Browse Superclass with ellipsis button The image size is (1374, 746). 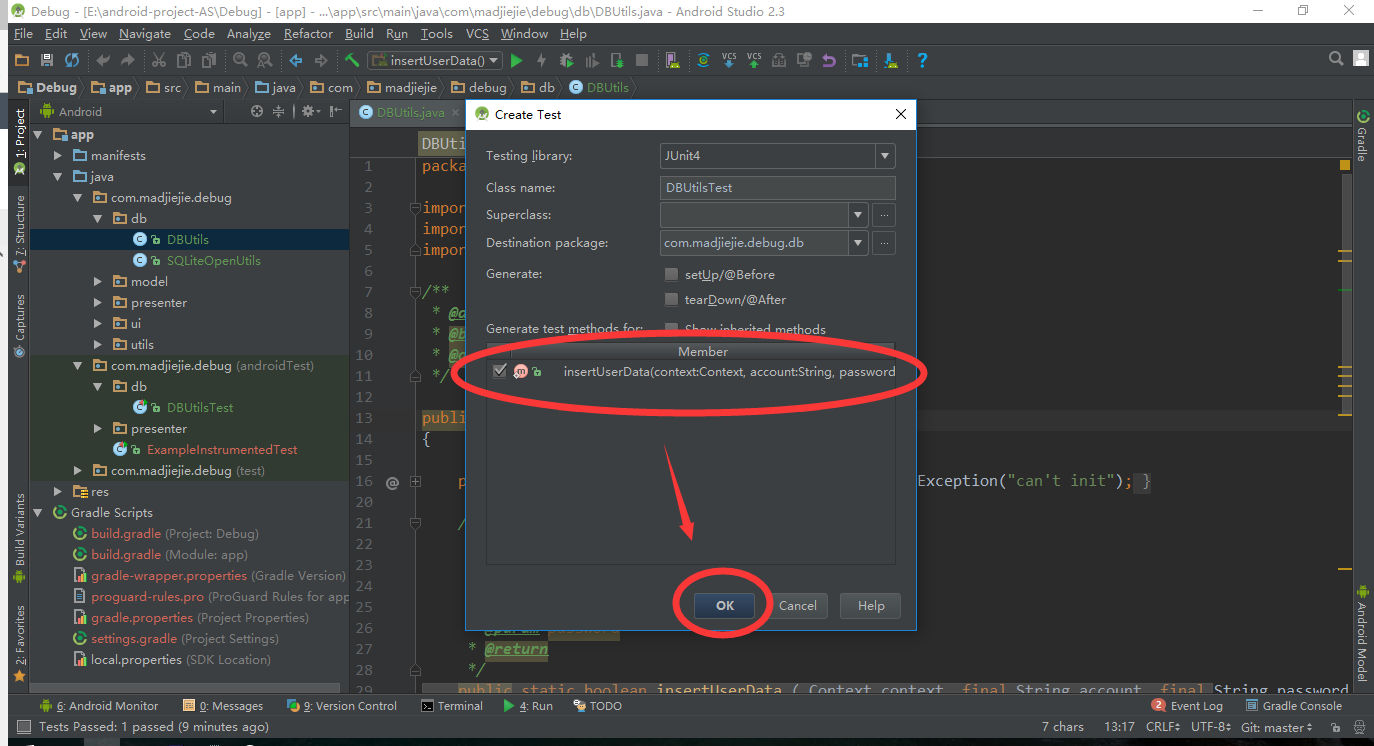click(884, 215)
